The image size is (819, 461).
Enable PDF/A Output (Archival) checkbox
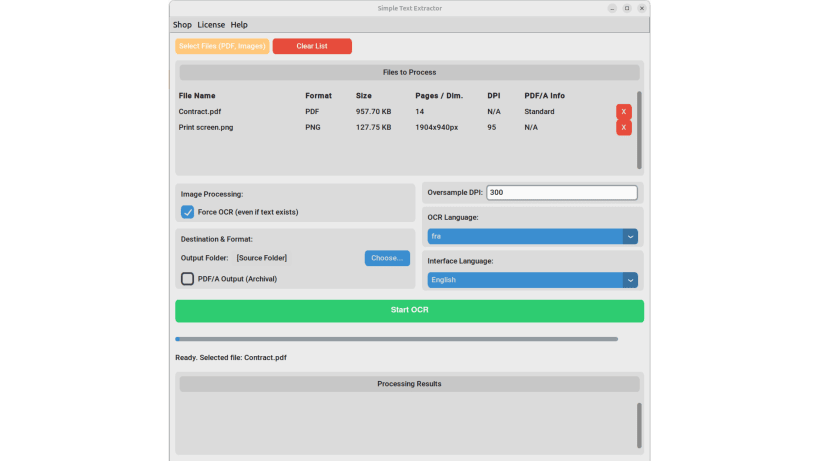pyautogui.click(x=188, y=279)
